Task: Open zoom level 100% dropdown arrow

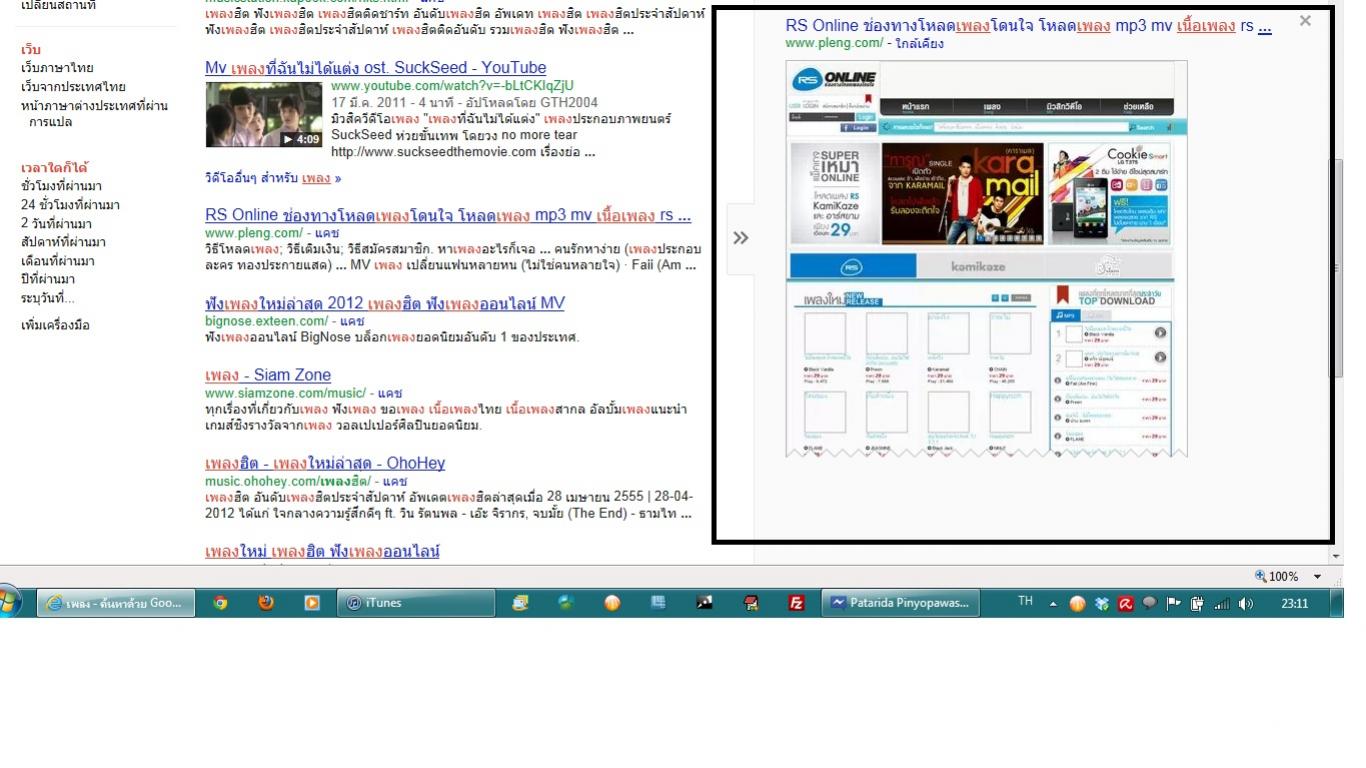Action: pyautogui.click(x=1317, y=577)
